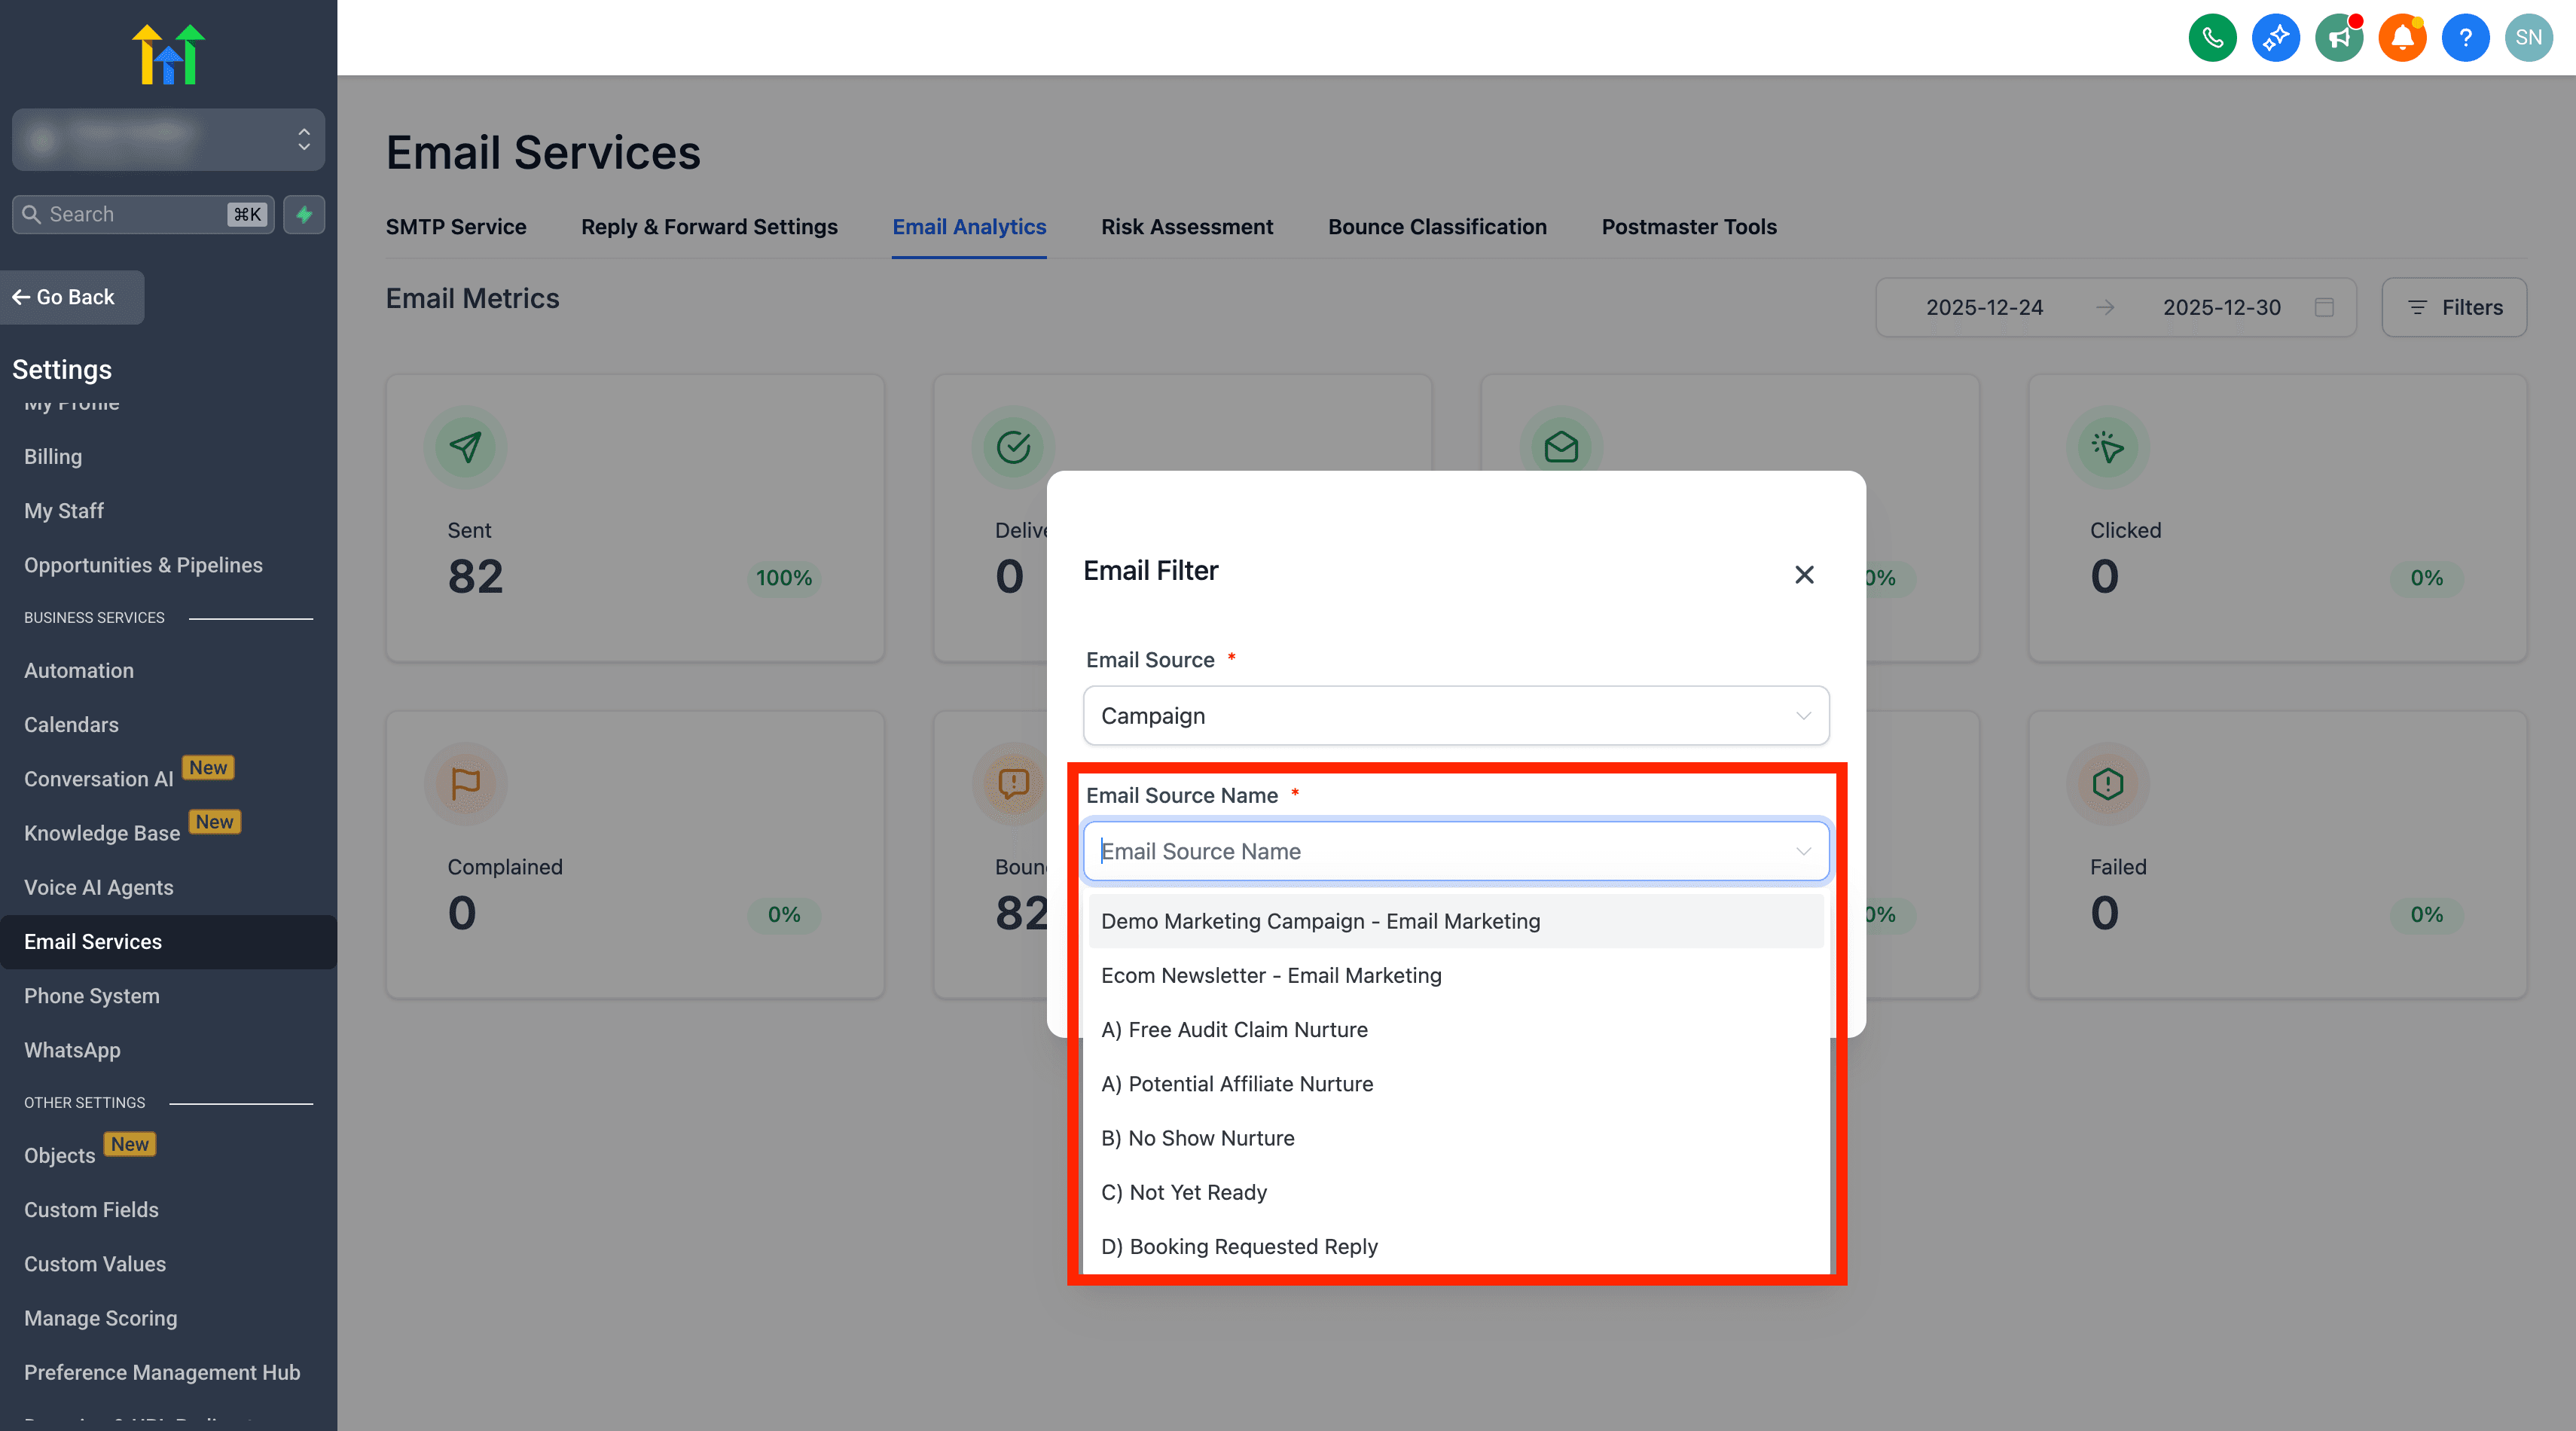Click the sidebar search field

130,214
